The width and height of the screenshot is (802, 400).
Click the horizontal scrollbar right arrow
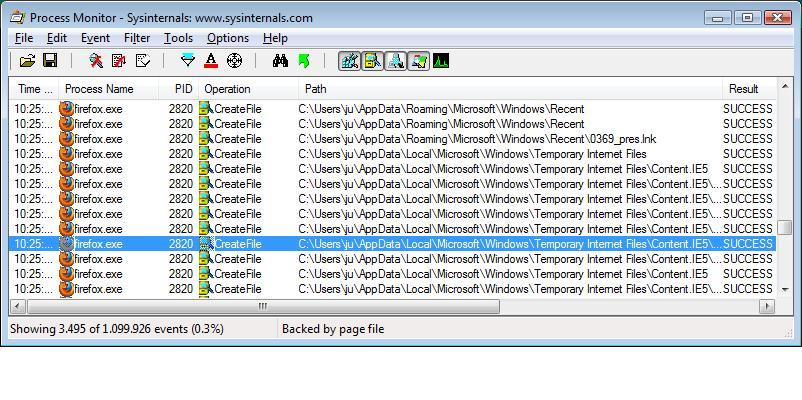point(767,306)
